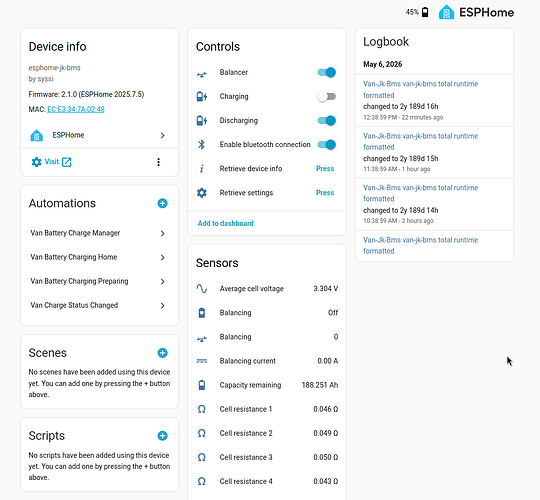
Task: Expand Van Battery Charge Manager automation
Action: coord(99,233)
